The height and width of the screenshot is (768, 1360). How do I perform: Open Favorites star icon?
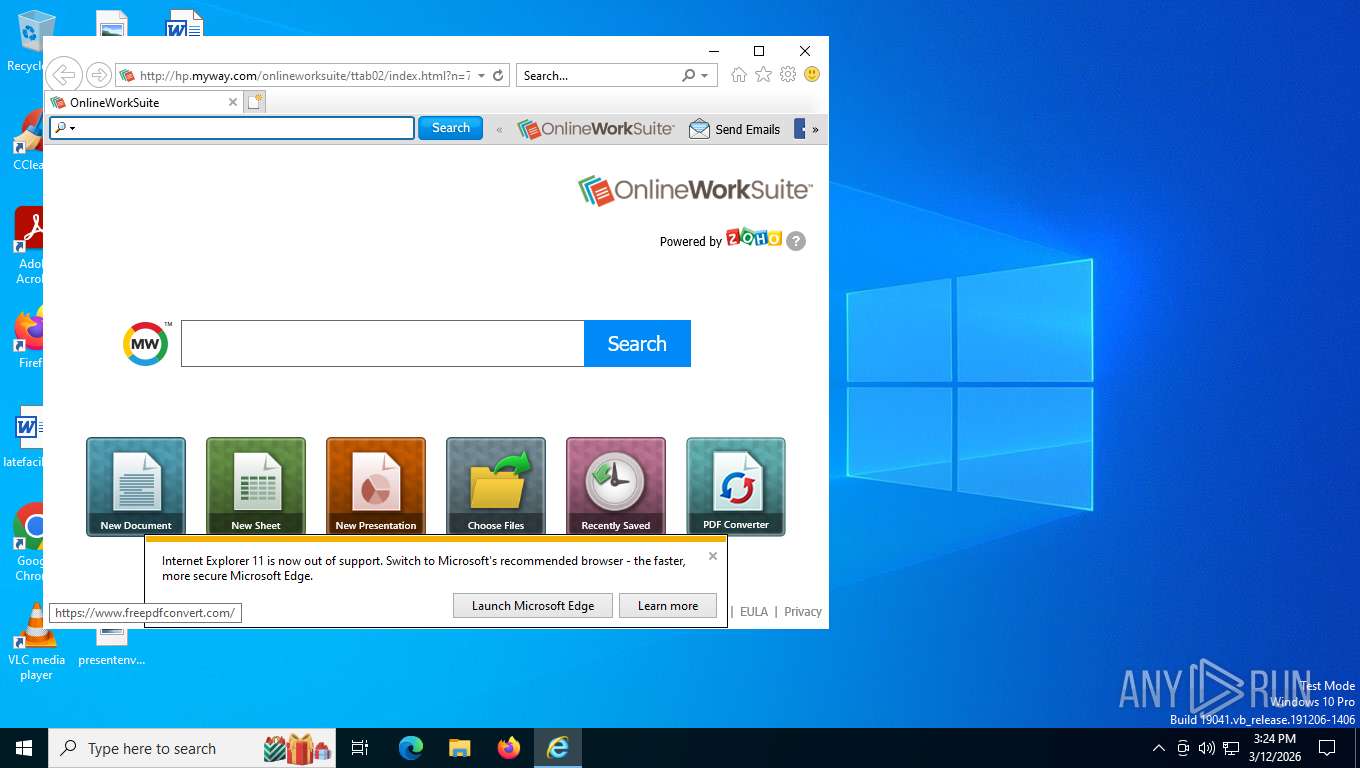tap(763, 75)
